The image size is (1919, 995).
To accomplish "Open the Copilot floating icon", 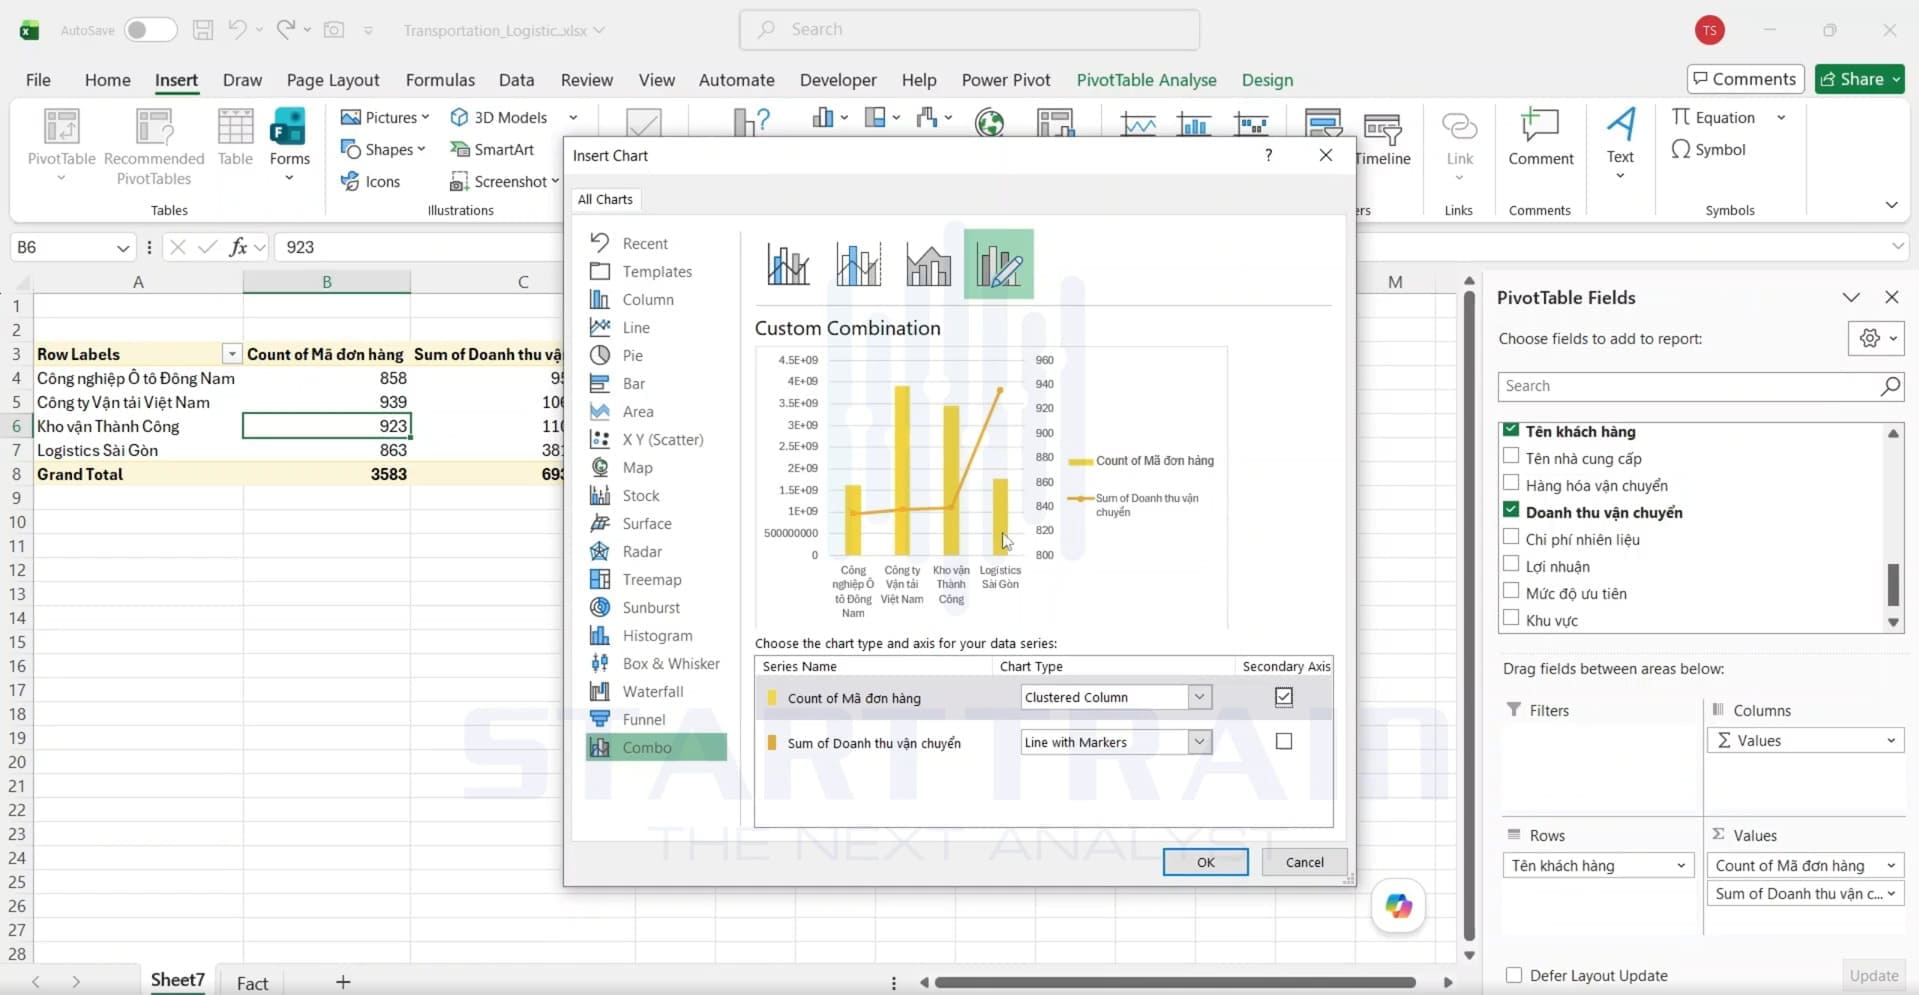I will click(1398, 906).
